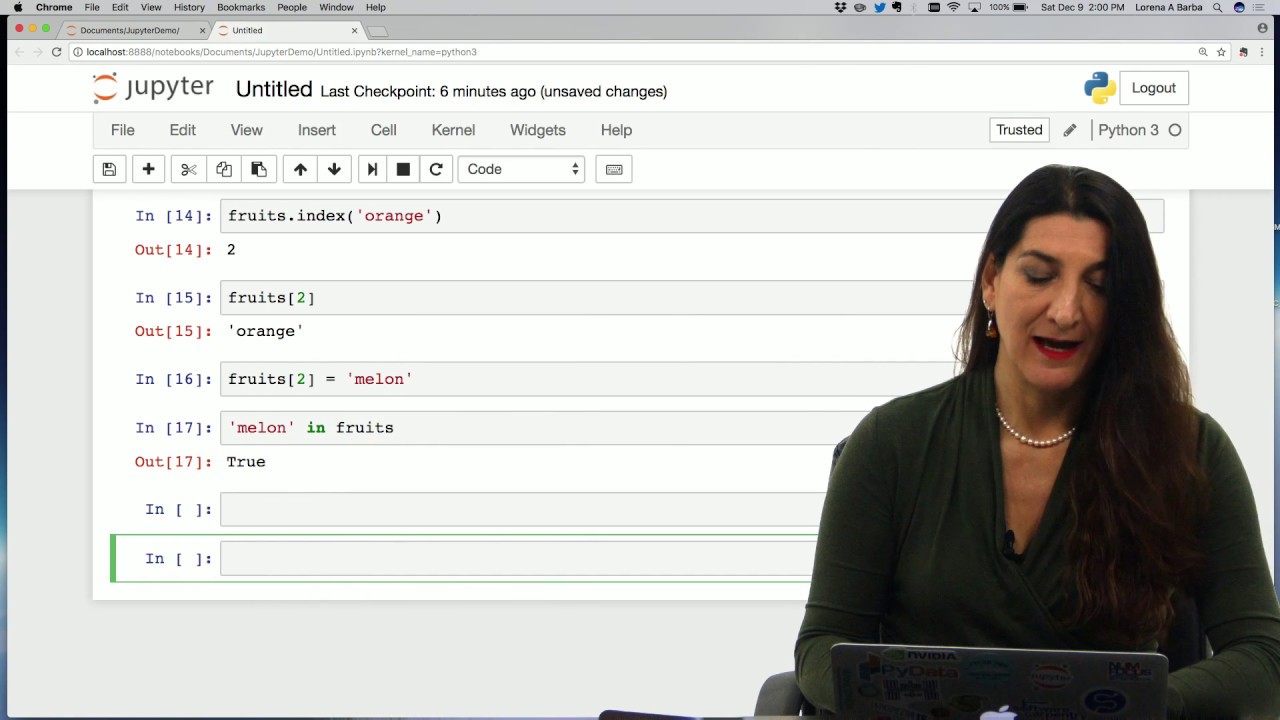Bookmark this page with the star icon

pyautogui.click(x=1221, y=52)
